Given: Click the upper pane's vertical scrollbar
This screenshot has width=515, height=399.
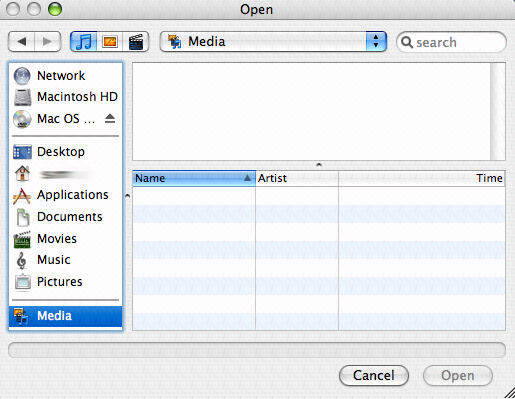Looking at the screenshot, I should click(497, 111).
